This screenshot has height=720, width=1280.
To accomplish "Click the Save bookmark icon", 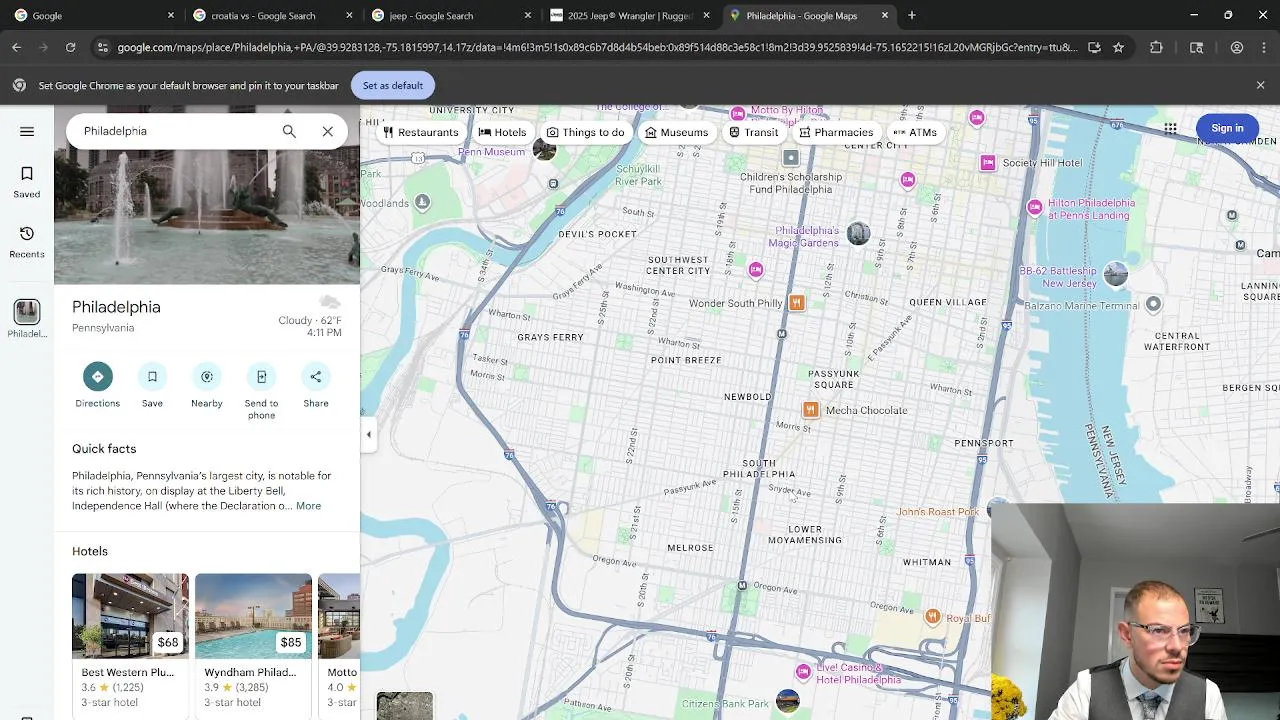I will pyautogui.click(x=152, y=376).
